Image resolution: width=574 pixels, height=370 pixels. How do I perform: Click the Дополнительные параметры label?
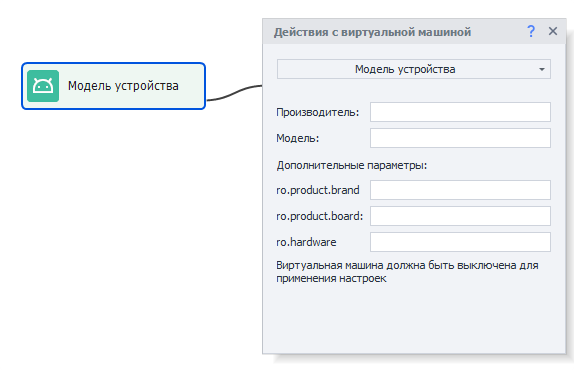point(352,165)
